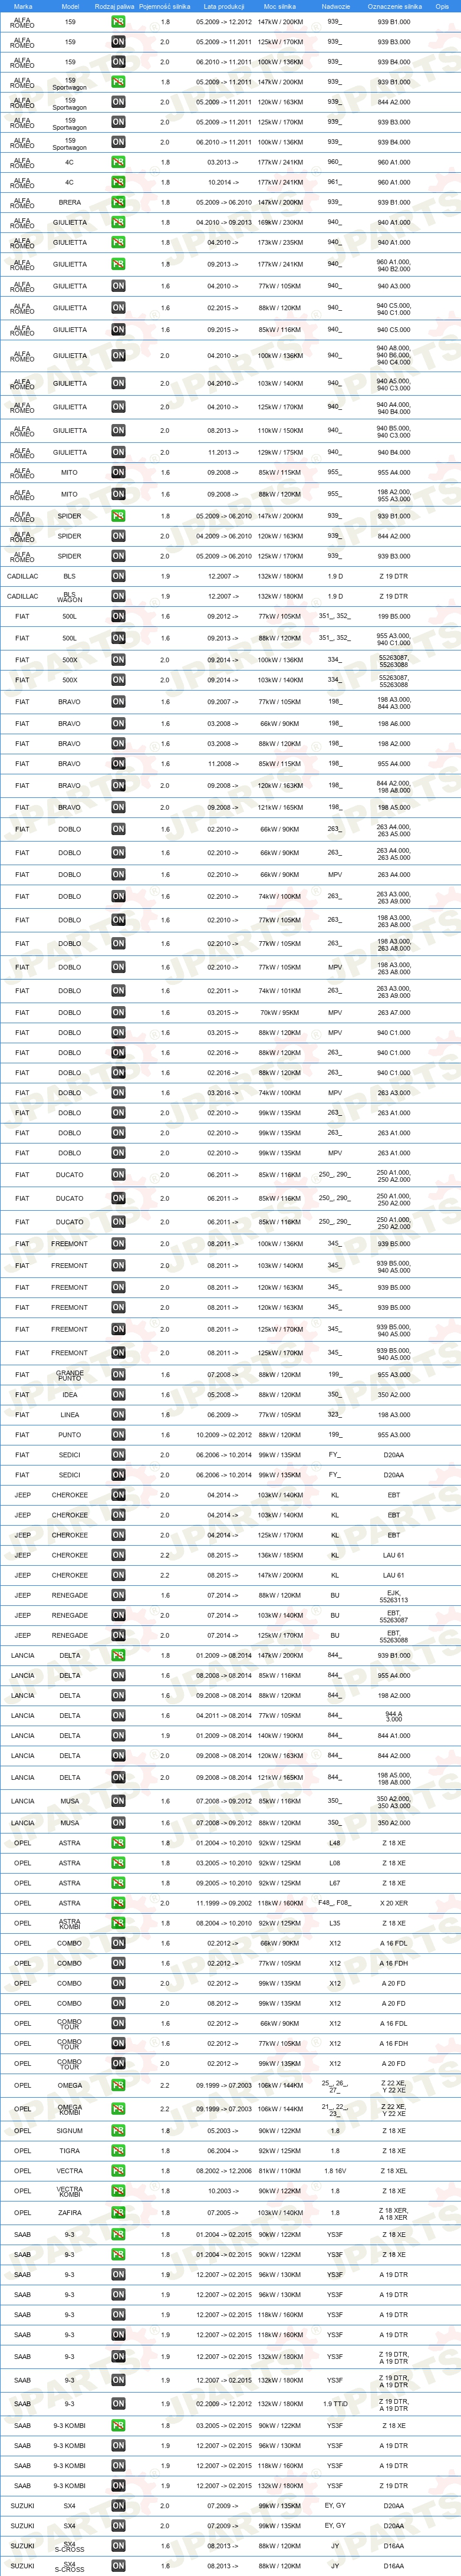Click the '1.8 16V' body cell
461x2576 pixels.
click(x=335, y=2170)
